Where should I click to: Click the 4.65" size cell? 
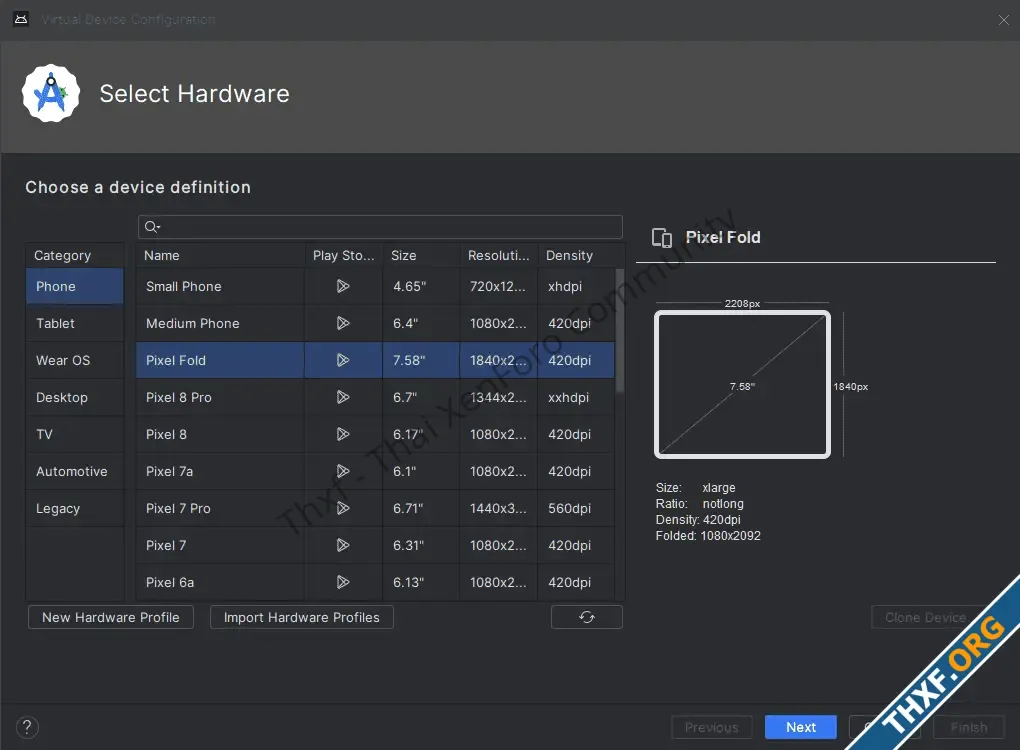click(x=421, y=286)
